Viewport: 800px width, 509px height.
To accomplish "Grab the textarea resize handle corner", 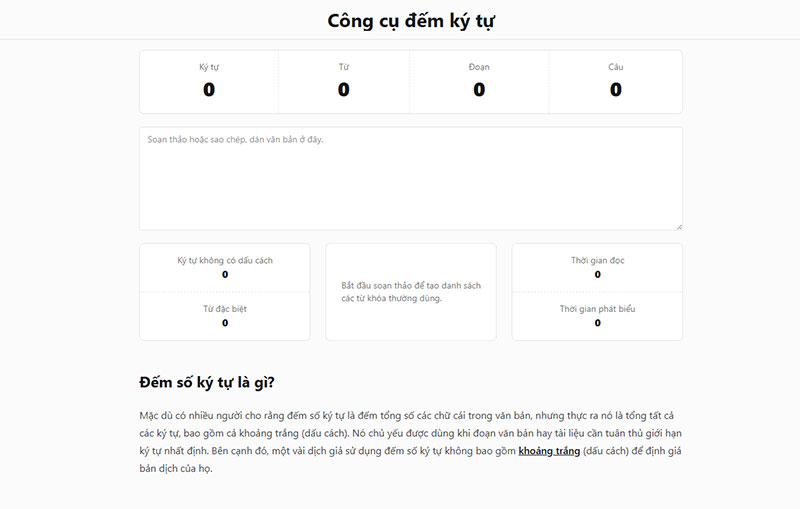I will click(x=679, y=227).
